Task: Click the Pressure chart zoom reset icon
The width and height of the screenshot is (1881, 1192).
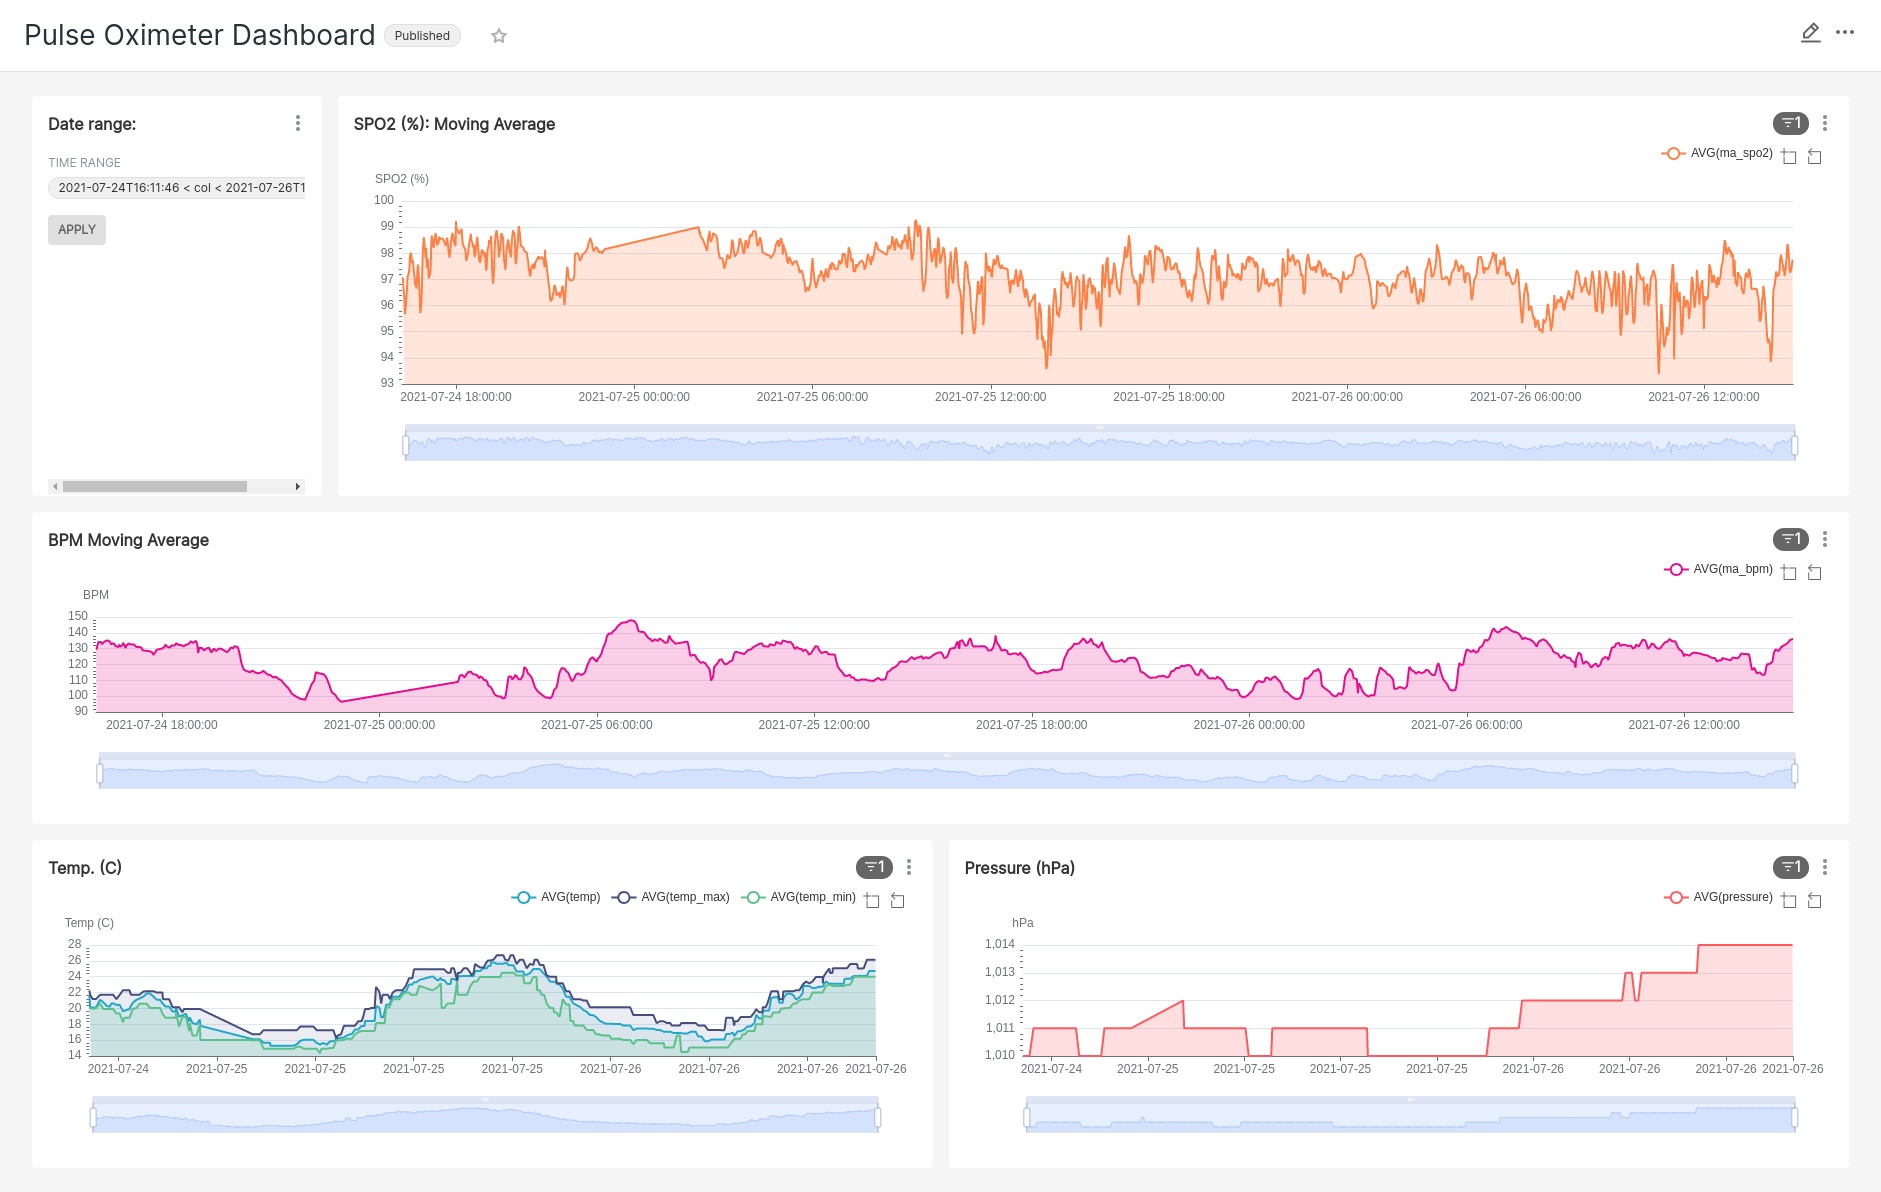Action: (1814, 900)
